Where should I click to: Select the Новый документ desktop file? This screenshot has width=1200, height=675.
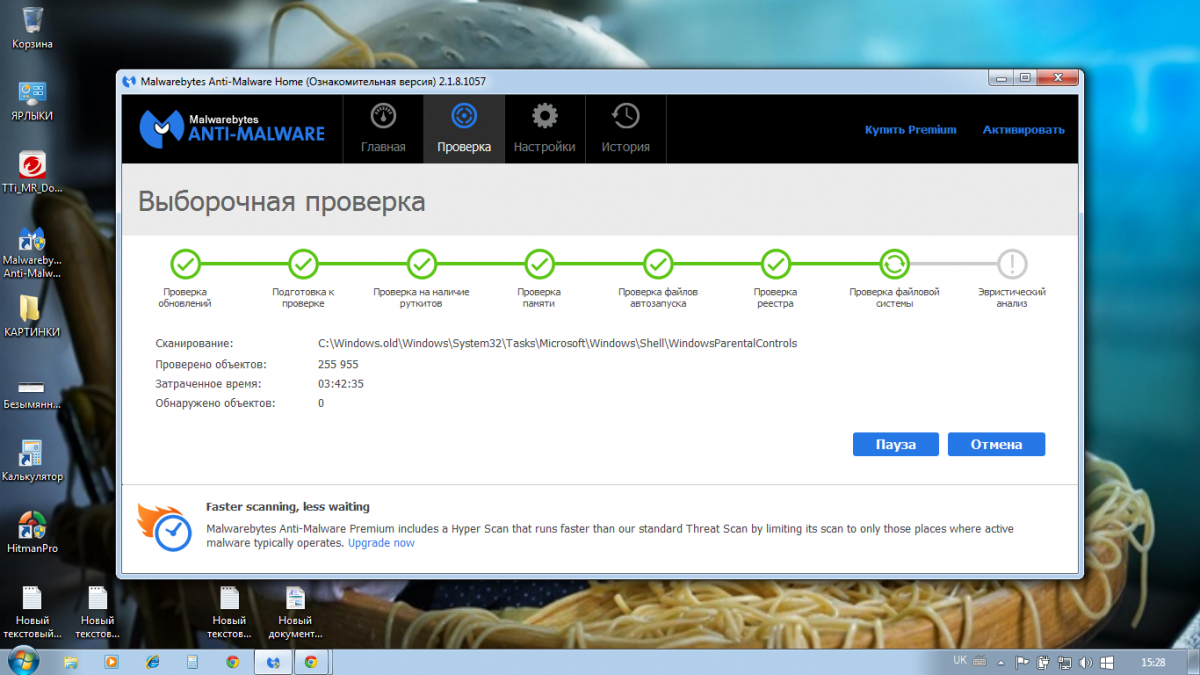(296, 612)
